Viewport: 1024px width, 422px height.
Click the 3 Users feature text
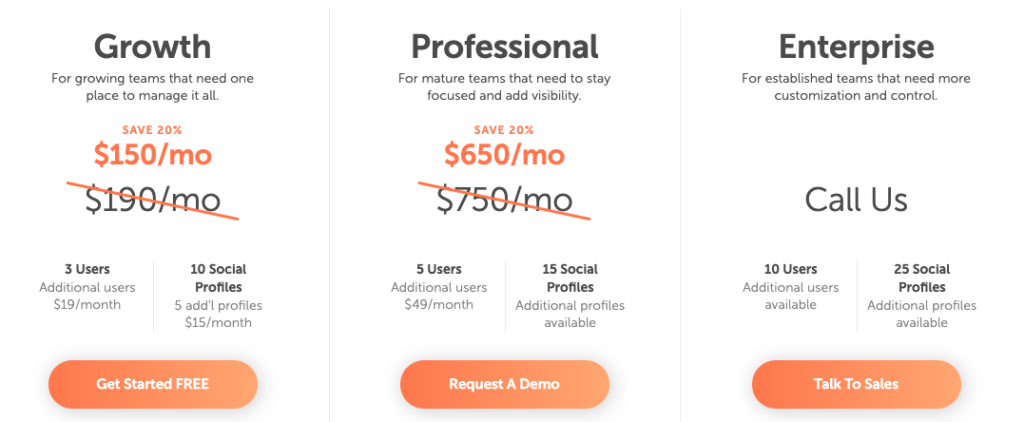tap(87, 269)
